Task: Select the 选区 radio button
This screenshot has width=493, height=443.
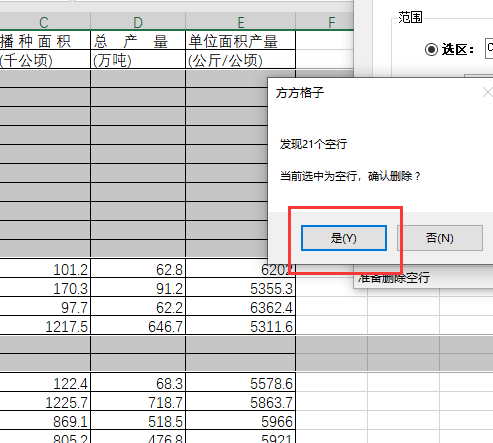Action: (x=431, y=50)
